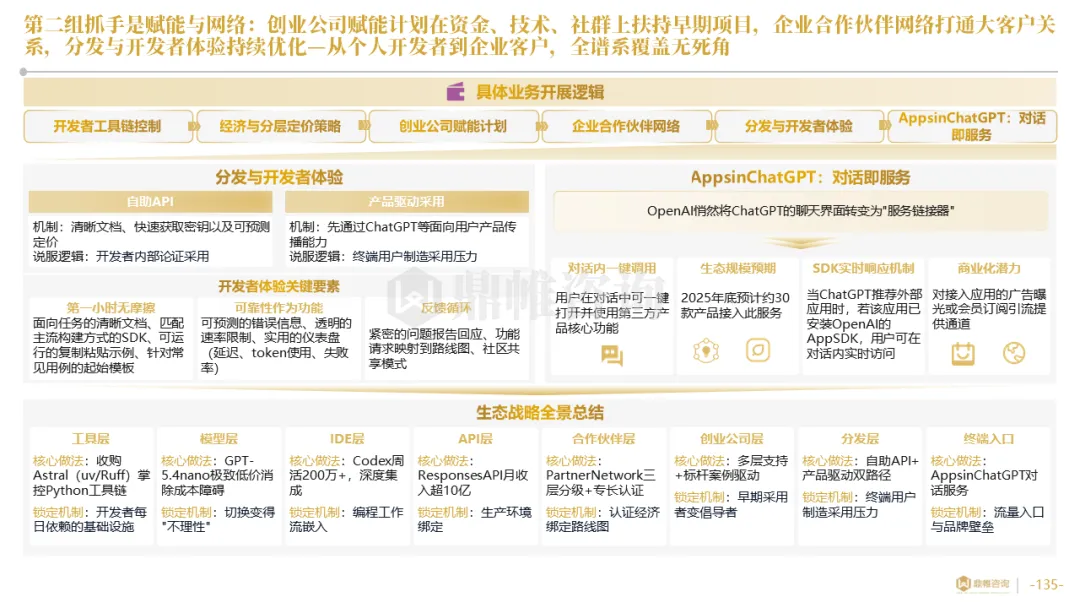Click the 工具层 column title
This screenshot has height=608, width=1080.
pos(91,439)
